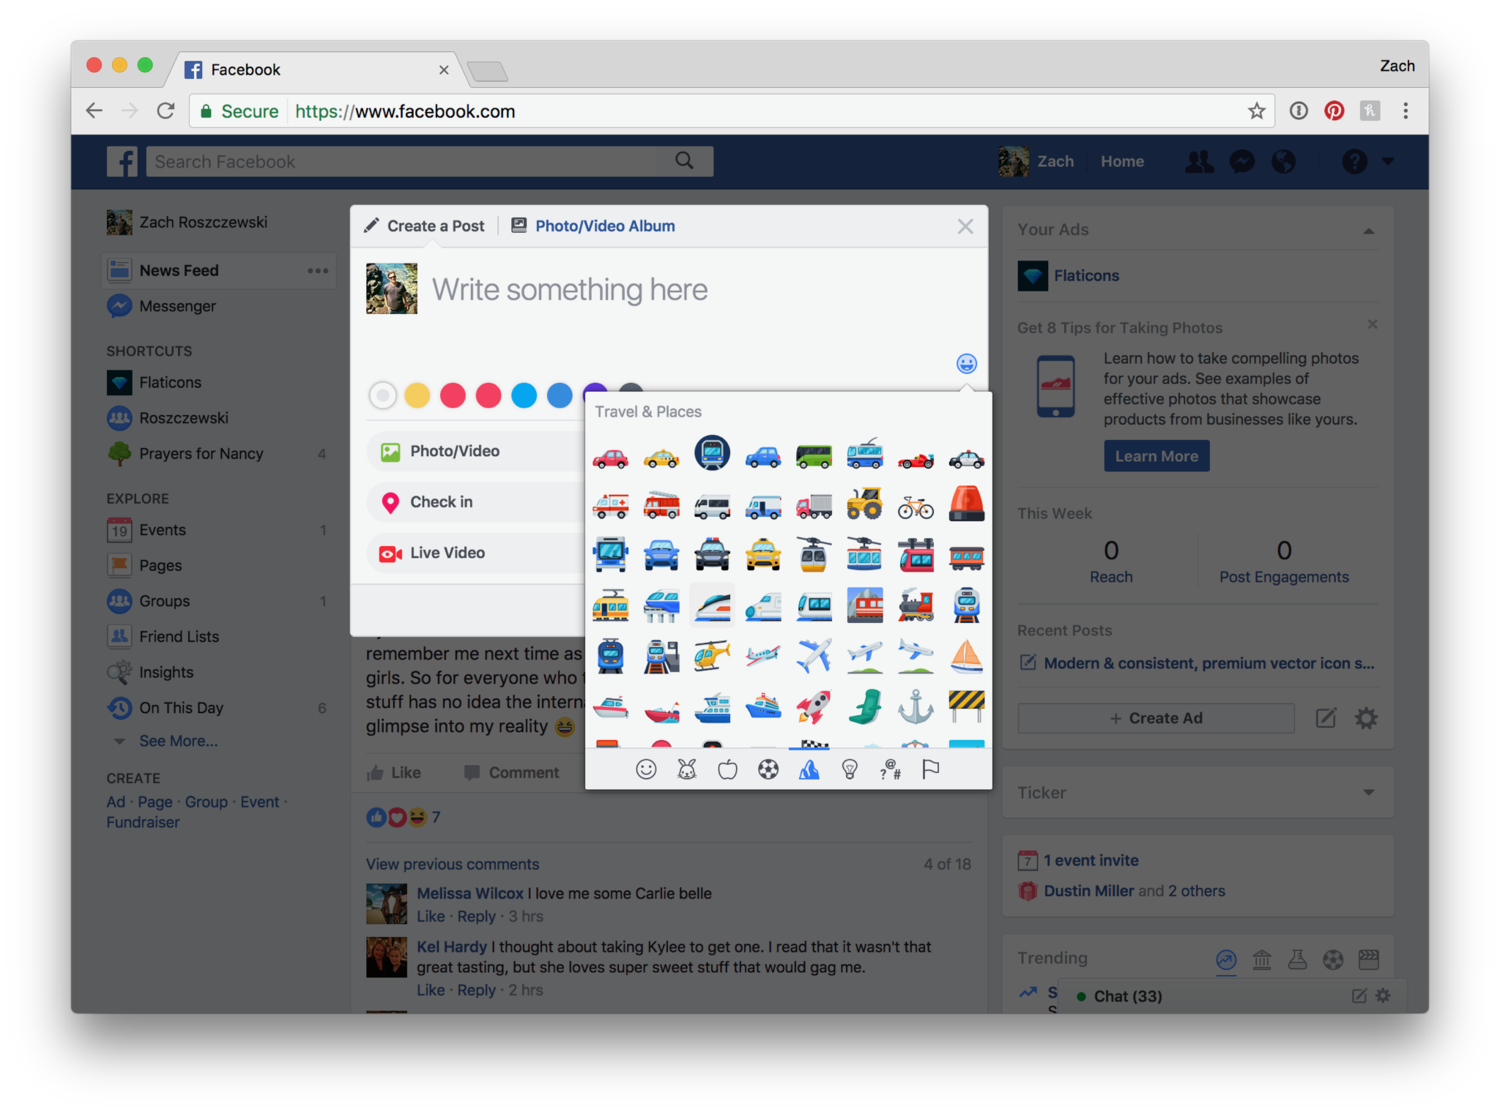Open View previous comments link

tap(452, 864)
